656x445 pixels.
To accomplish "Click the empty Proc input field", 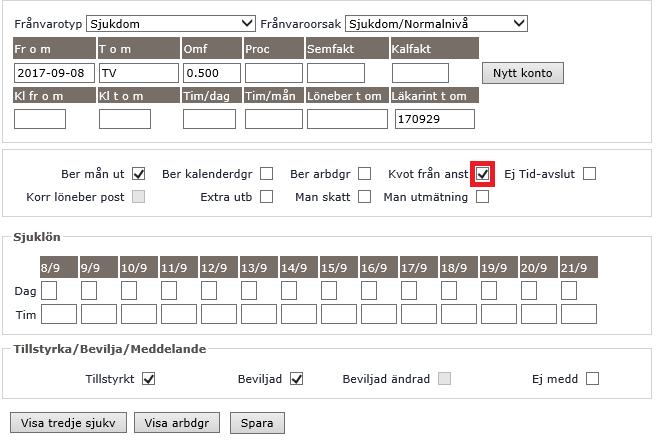I will [x=274, y=73].
